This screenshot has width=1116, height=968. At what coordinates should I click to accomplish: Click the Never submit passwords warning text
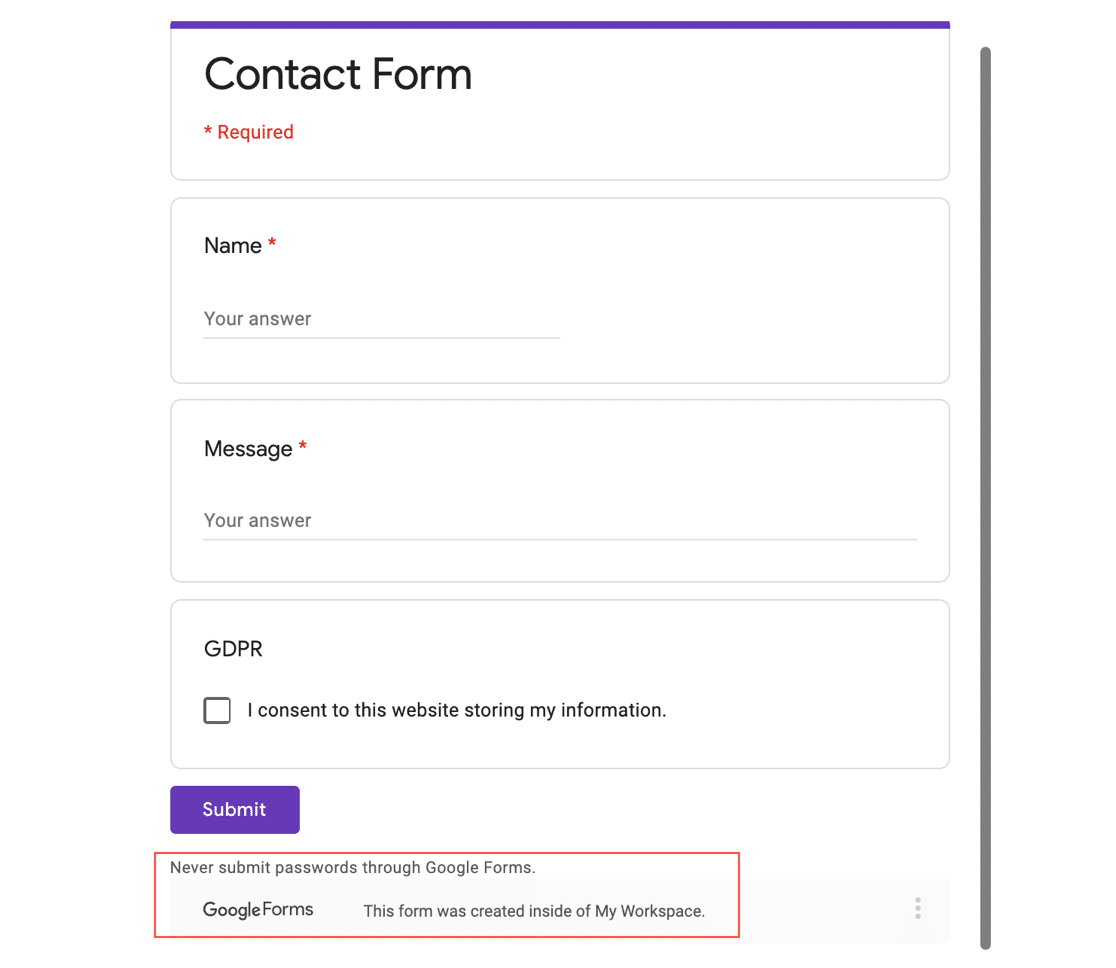[352, 867]
